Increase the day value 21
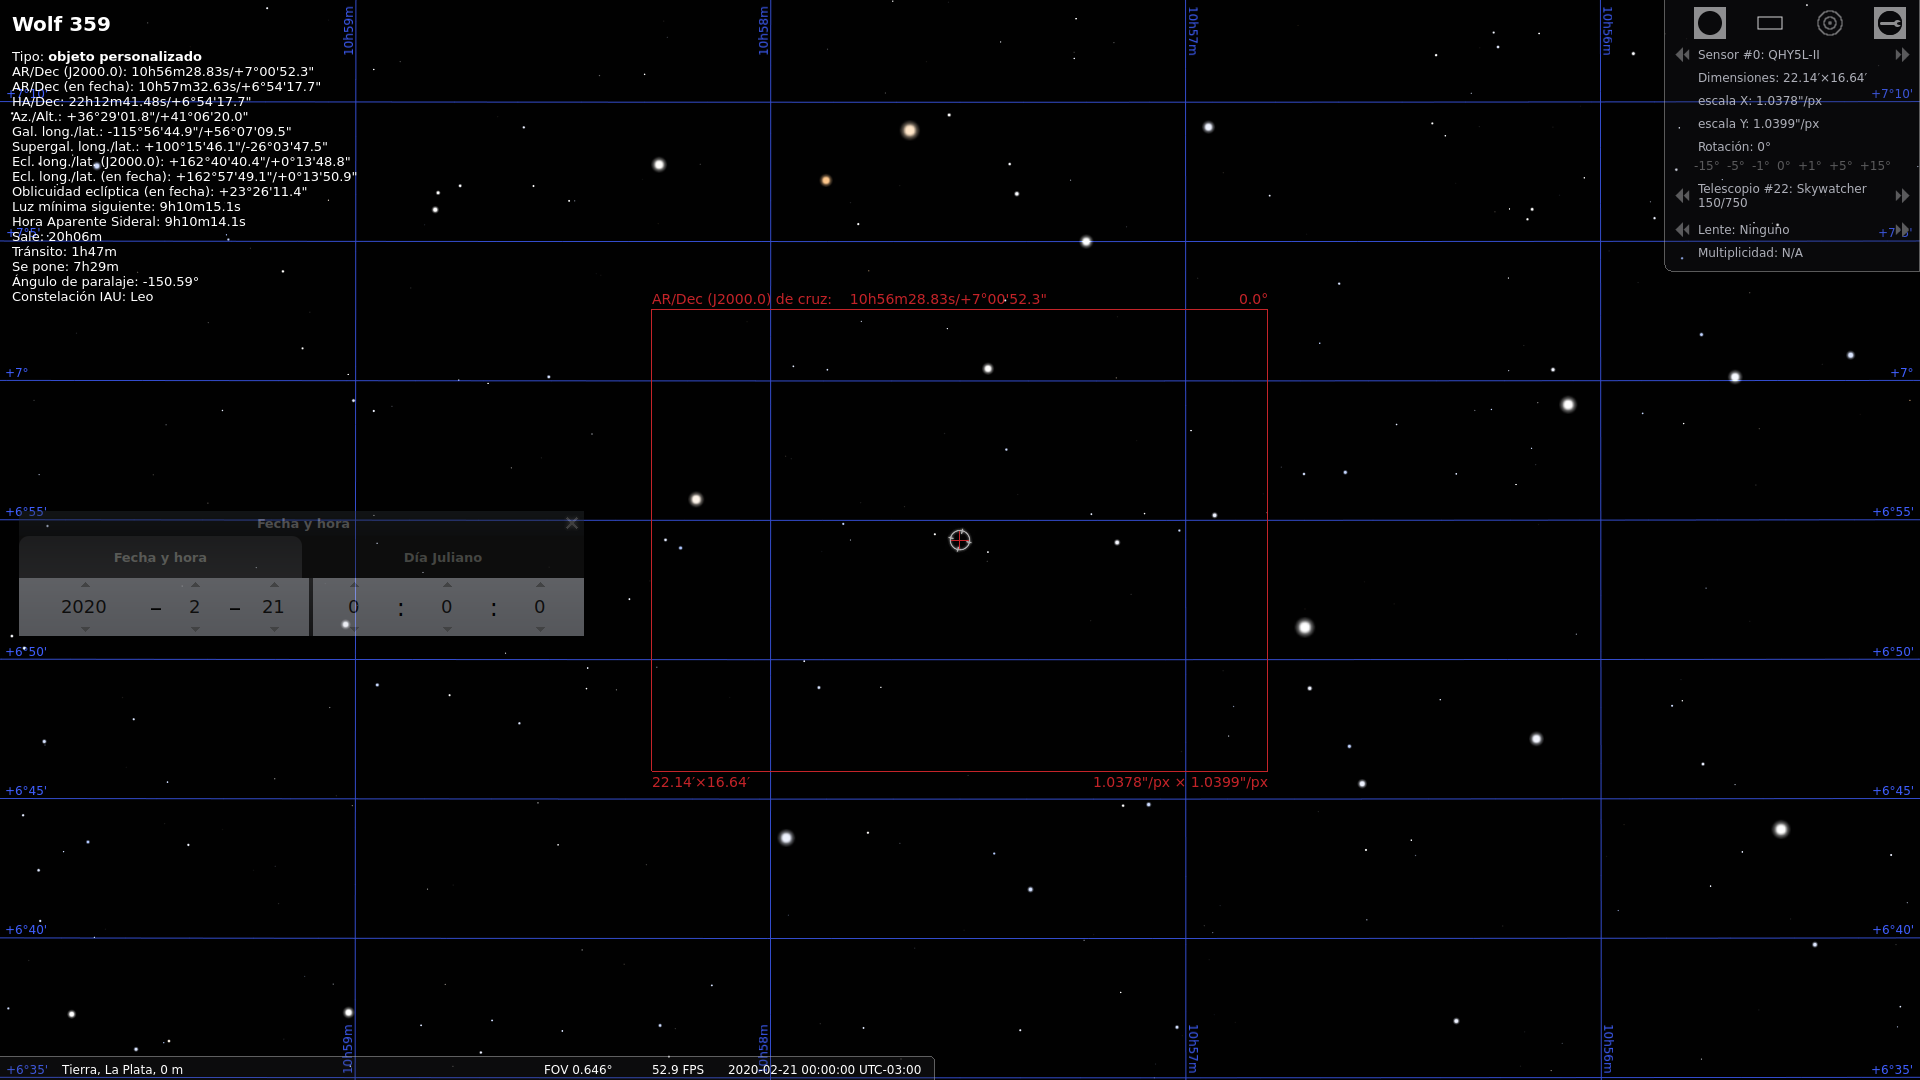 [x=274, y=585]
